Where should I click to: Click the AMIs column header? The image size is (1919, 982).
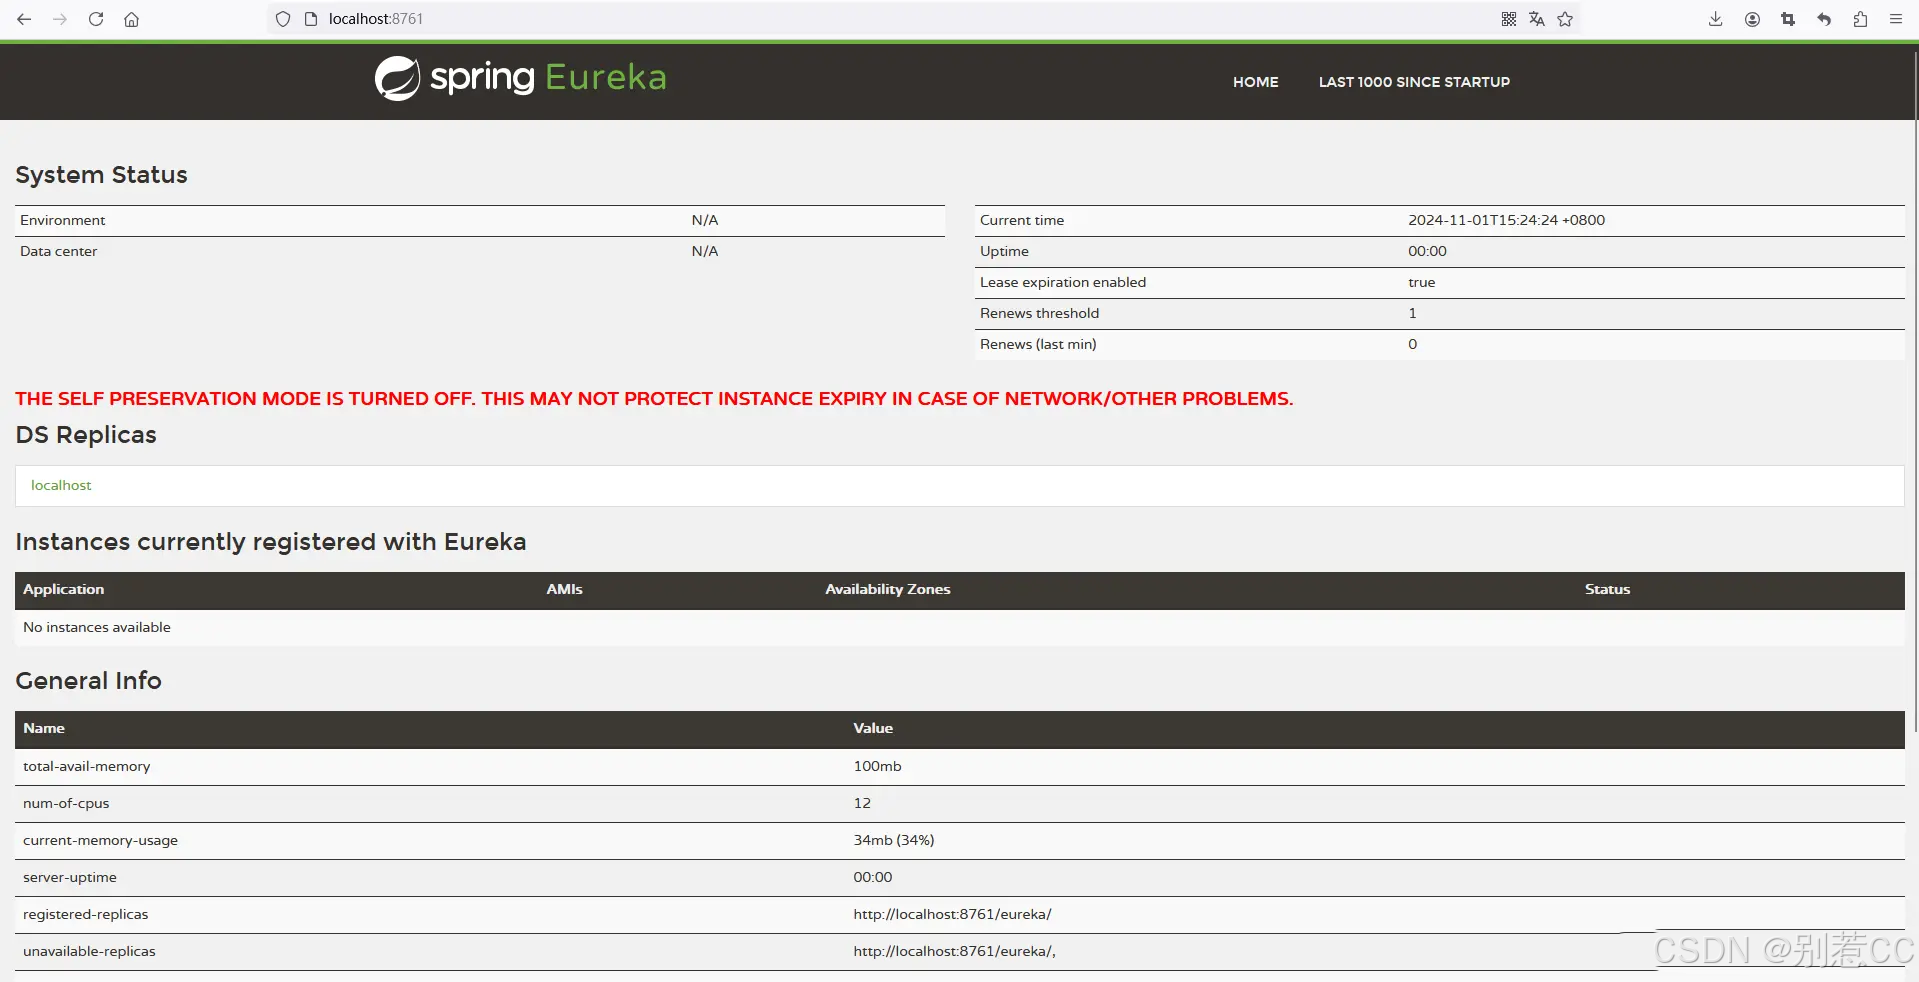[x=564, y=589]
